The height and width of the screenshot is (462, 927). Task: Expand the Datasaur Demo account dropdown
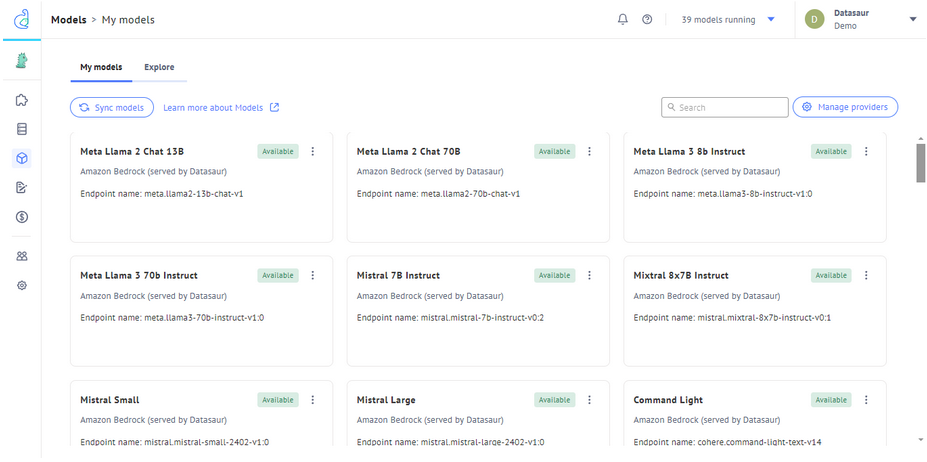(861, 20)
